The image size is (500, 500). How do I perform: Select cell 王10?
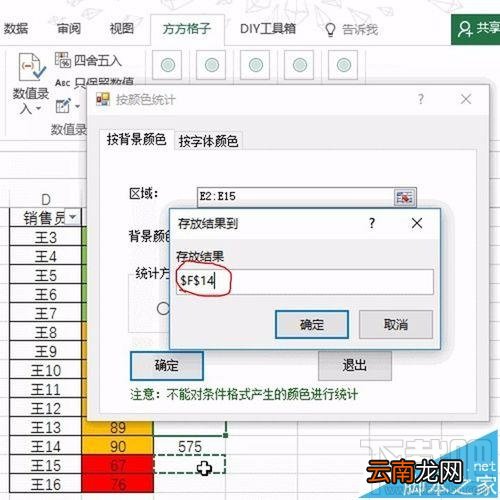coord(46,370)
